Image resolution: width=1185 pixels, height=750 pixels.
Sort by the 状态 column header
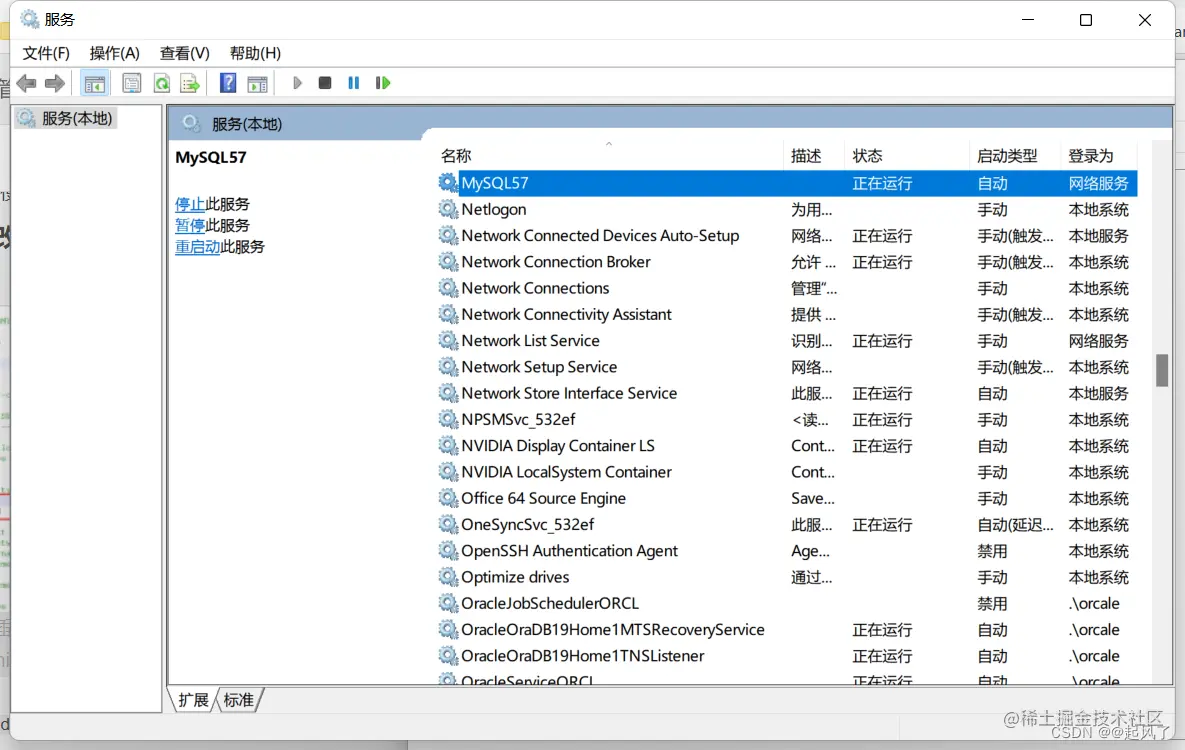(907, 156)
